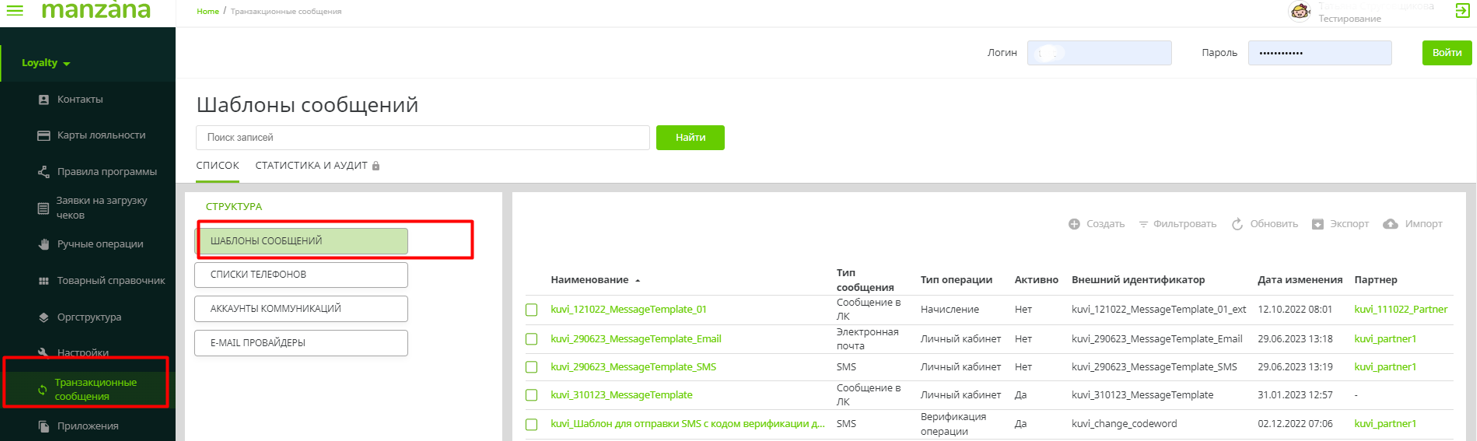Check the kuvi_121022_MessageTemplate_01 row checkbox

click(x=532, y=310)
